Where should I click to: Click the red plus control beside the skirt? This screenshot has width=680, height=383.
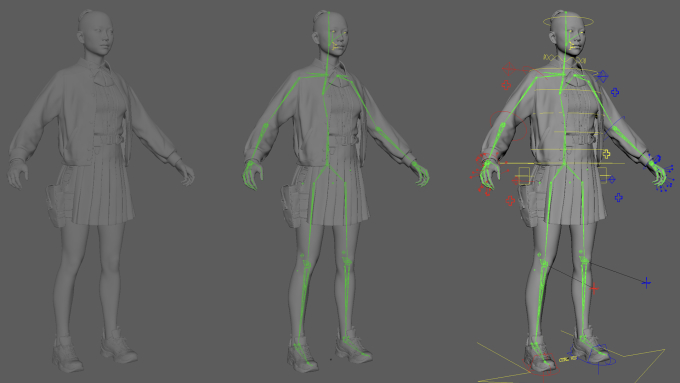coord(510,200)
